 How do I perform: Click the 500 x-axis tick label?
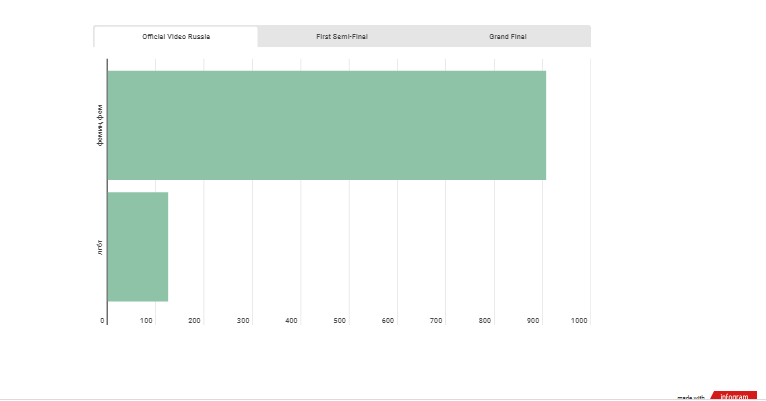point(340,321)
